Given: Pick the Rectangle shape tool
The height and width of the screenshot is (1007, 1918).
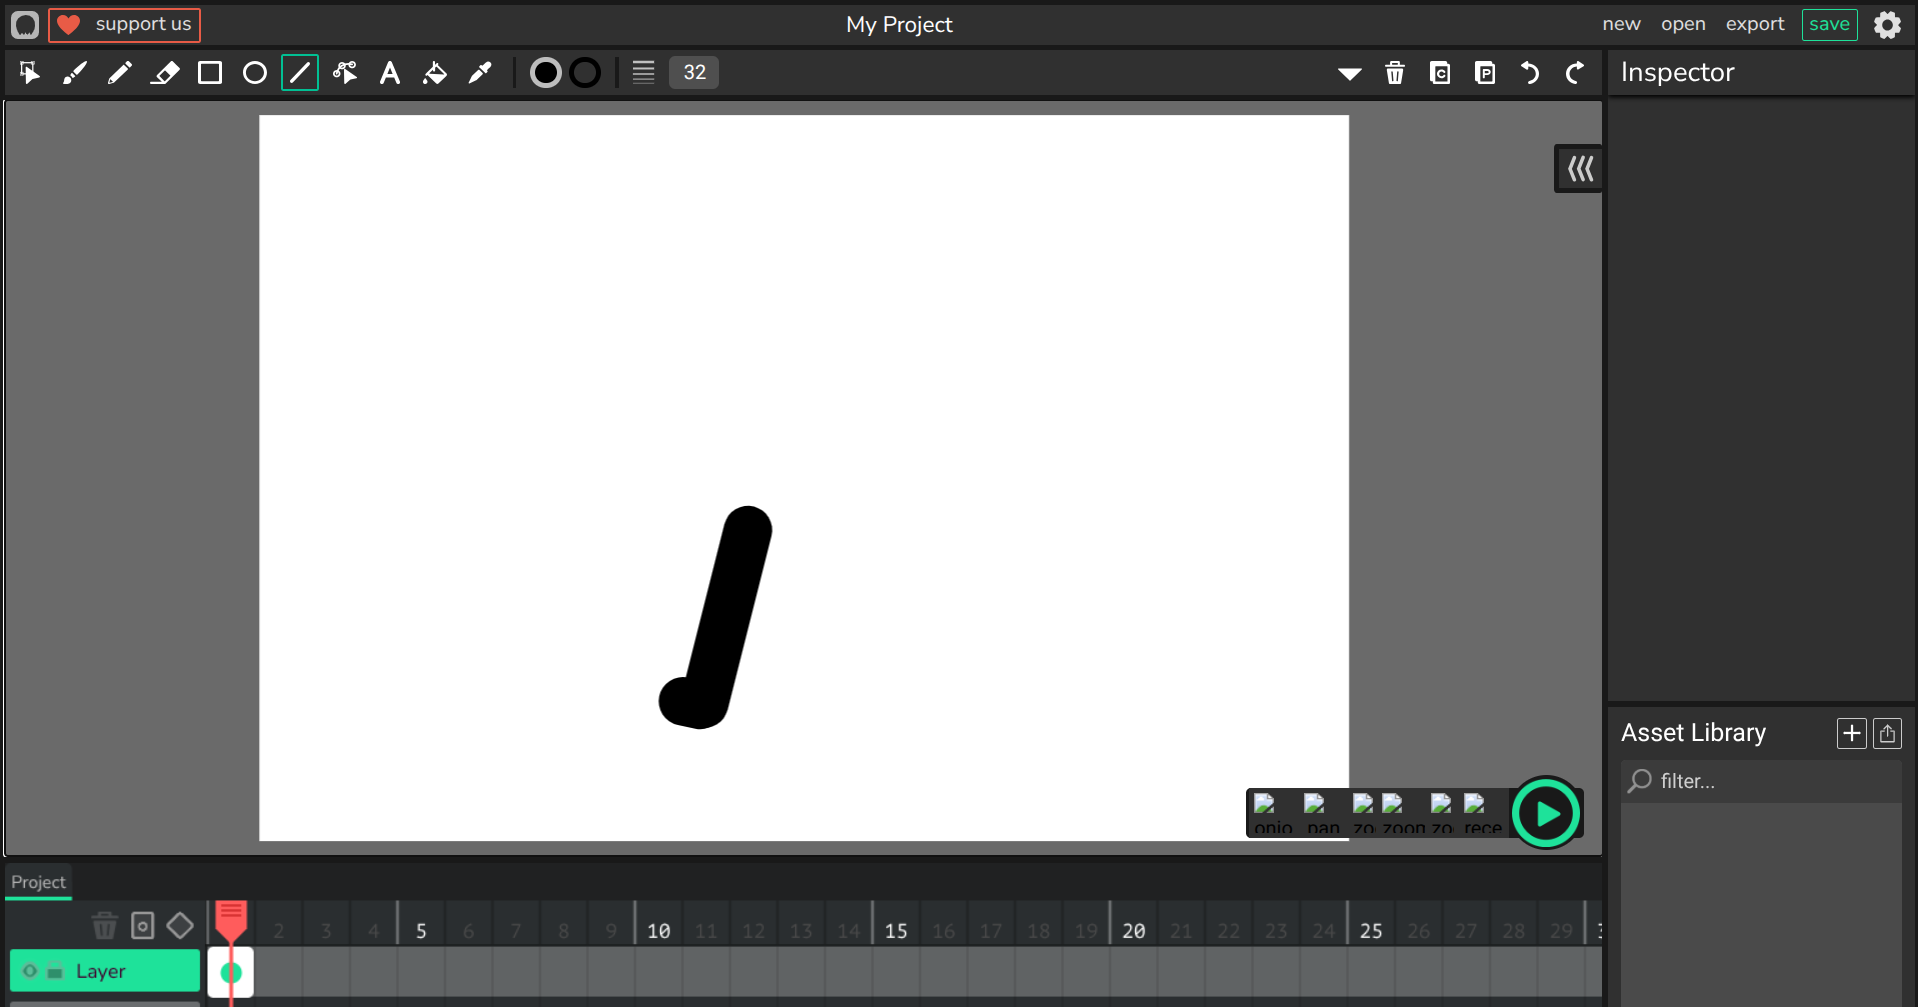Looking at the screenshot, I should (x=210, y=73).
